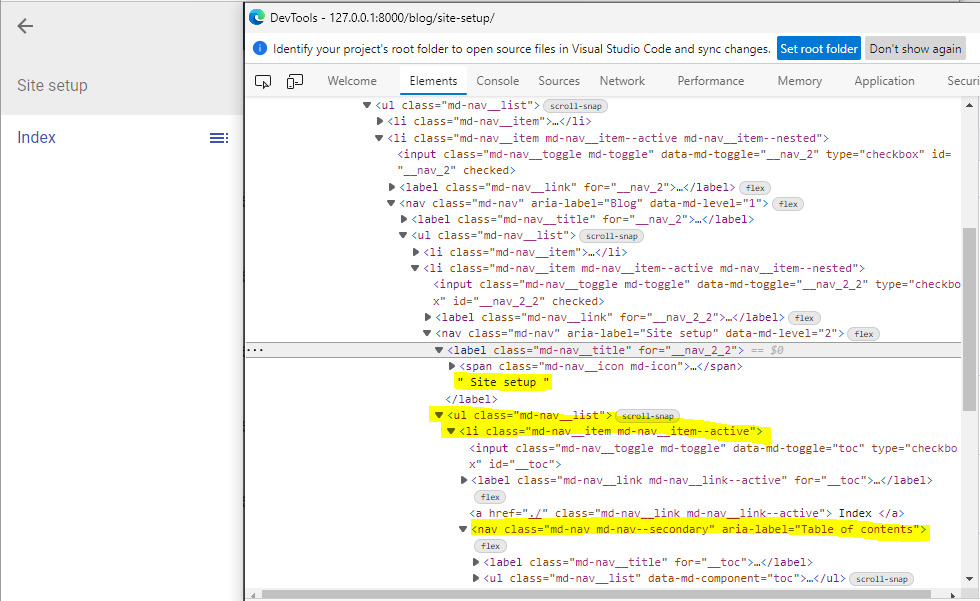Click the back arrow in the Site setup sidebar
This screenshot has height=601, width=980.
click(24, 26)
